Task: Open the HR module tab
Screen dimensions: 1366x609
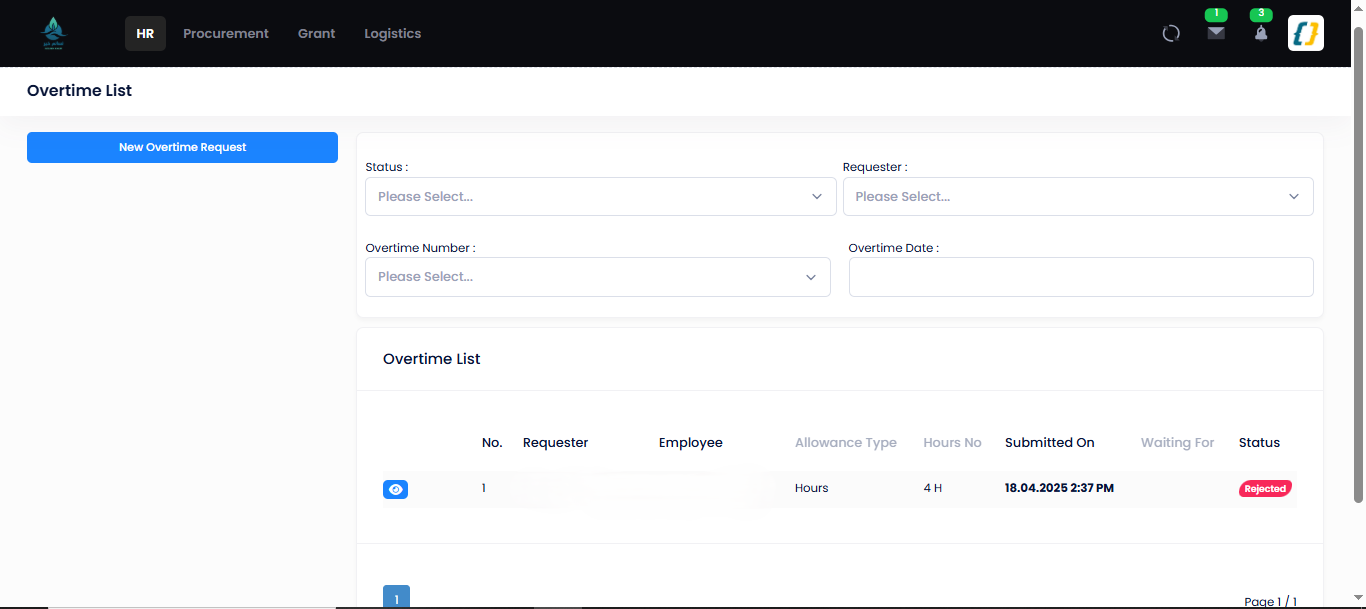Action: 145,33
